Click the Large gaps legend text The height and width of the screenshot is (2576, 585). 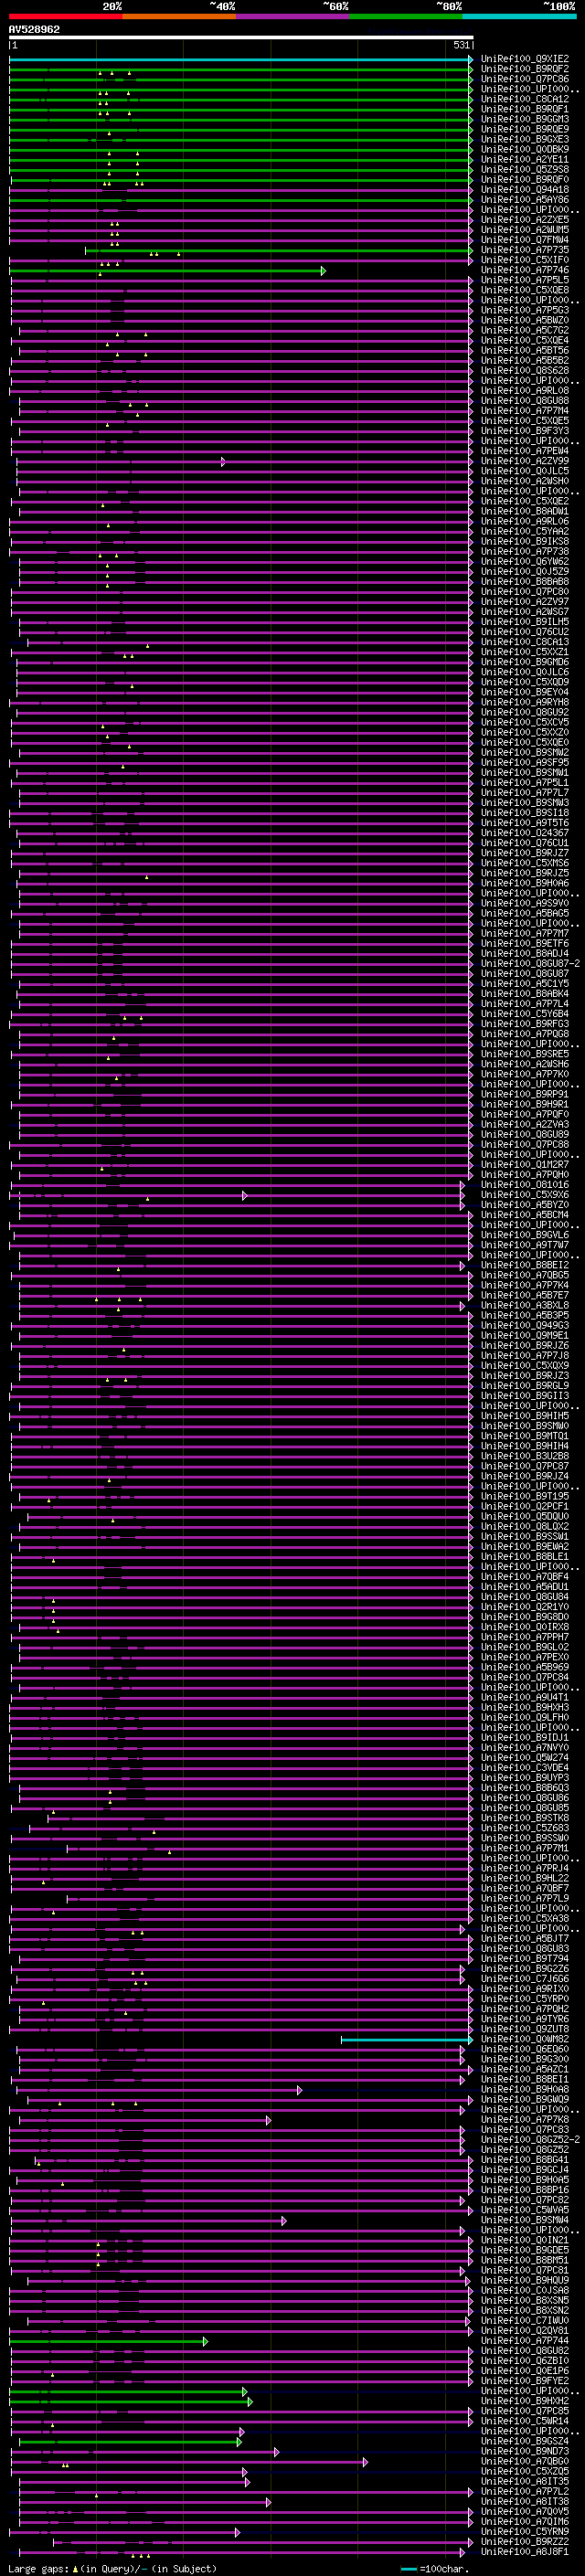point(112,2568)
